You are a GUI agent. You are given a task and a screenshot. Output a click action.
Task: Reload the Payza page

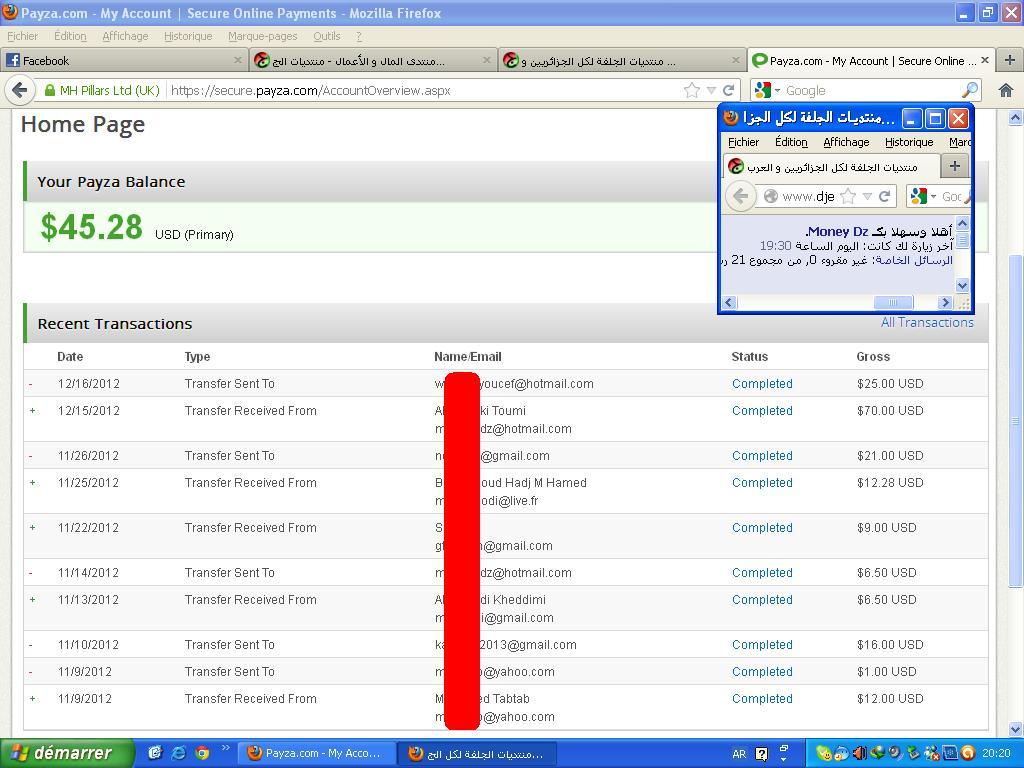(x=729, y=90)
